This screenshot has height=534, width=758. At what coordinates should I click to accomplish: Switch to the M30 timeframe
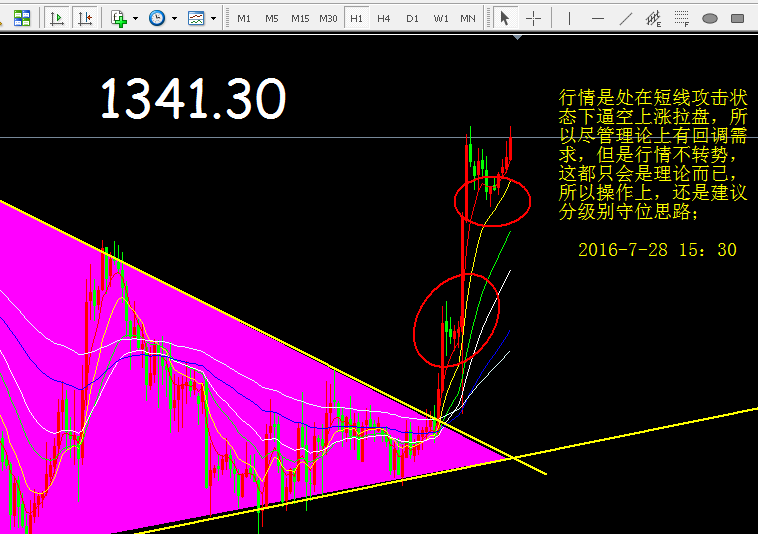pyautogui.click(x=328, y=18)
